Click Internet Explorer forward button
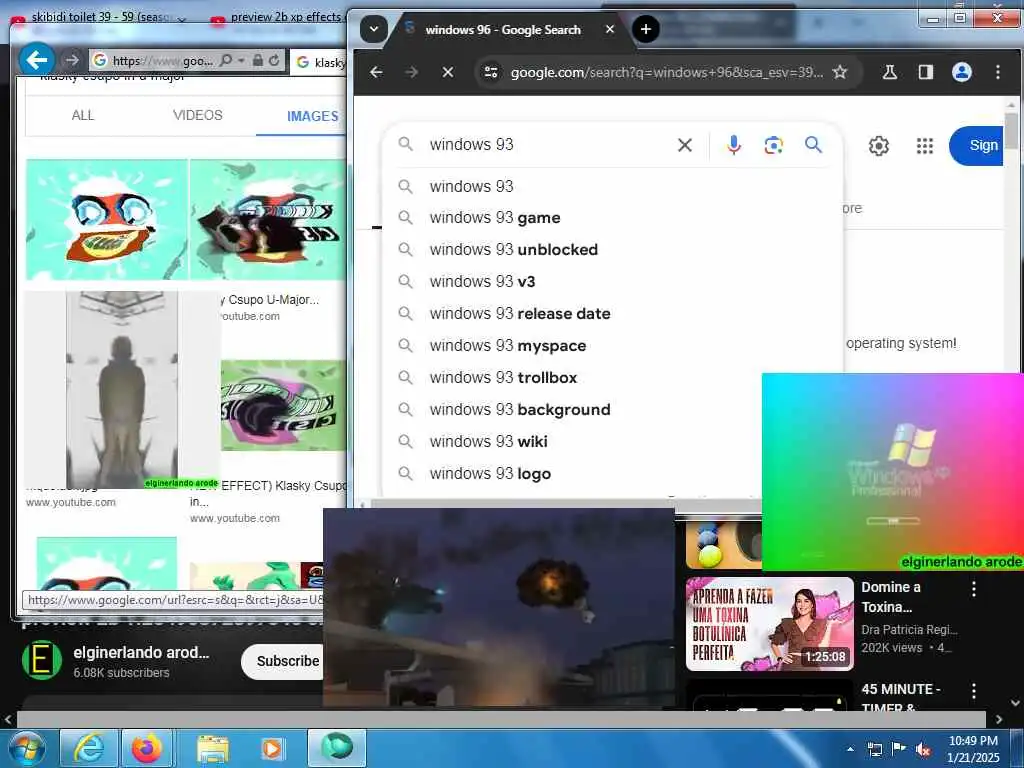This screenshot has width=1024, height=768. pos(71,60)
